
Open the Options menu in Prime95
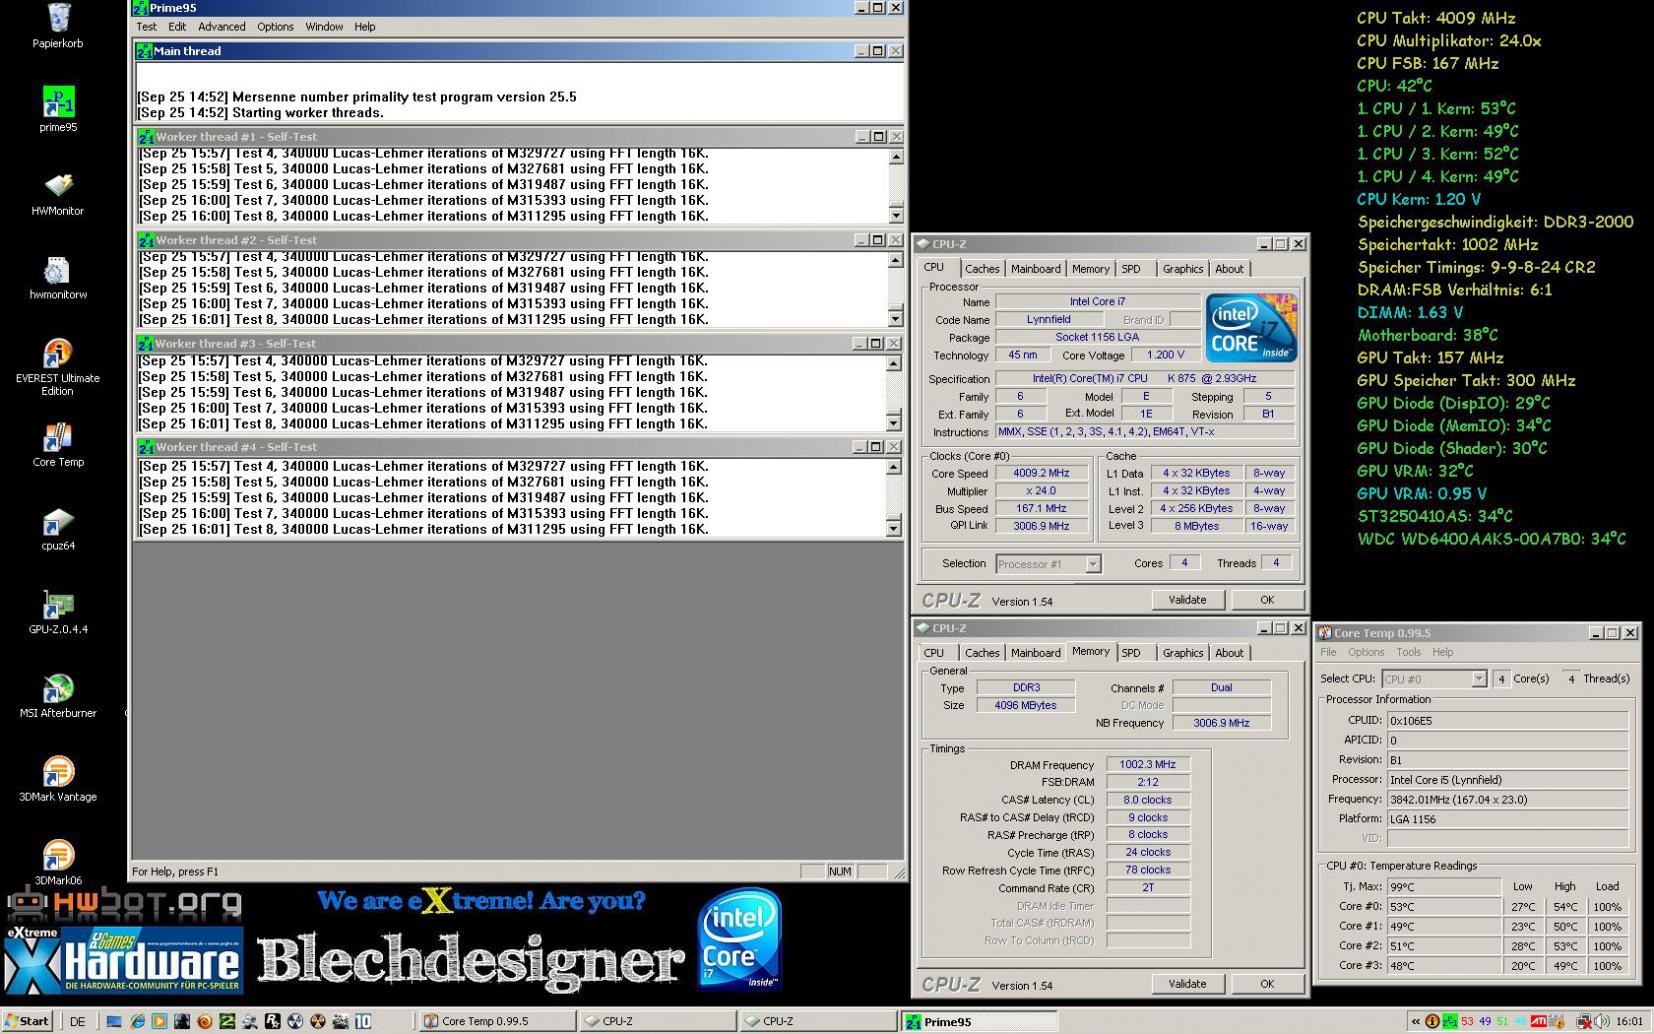click(275, 27)
